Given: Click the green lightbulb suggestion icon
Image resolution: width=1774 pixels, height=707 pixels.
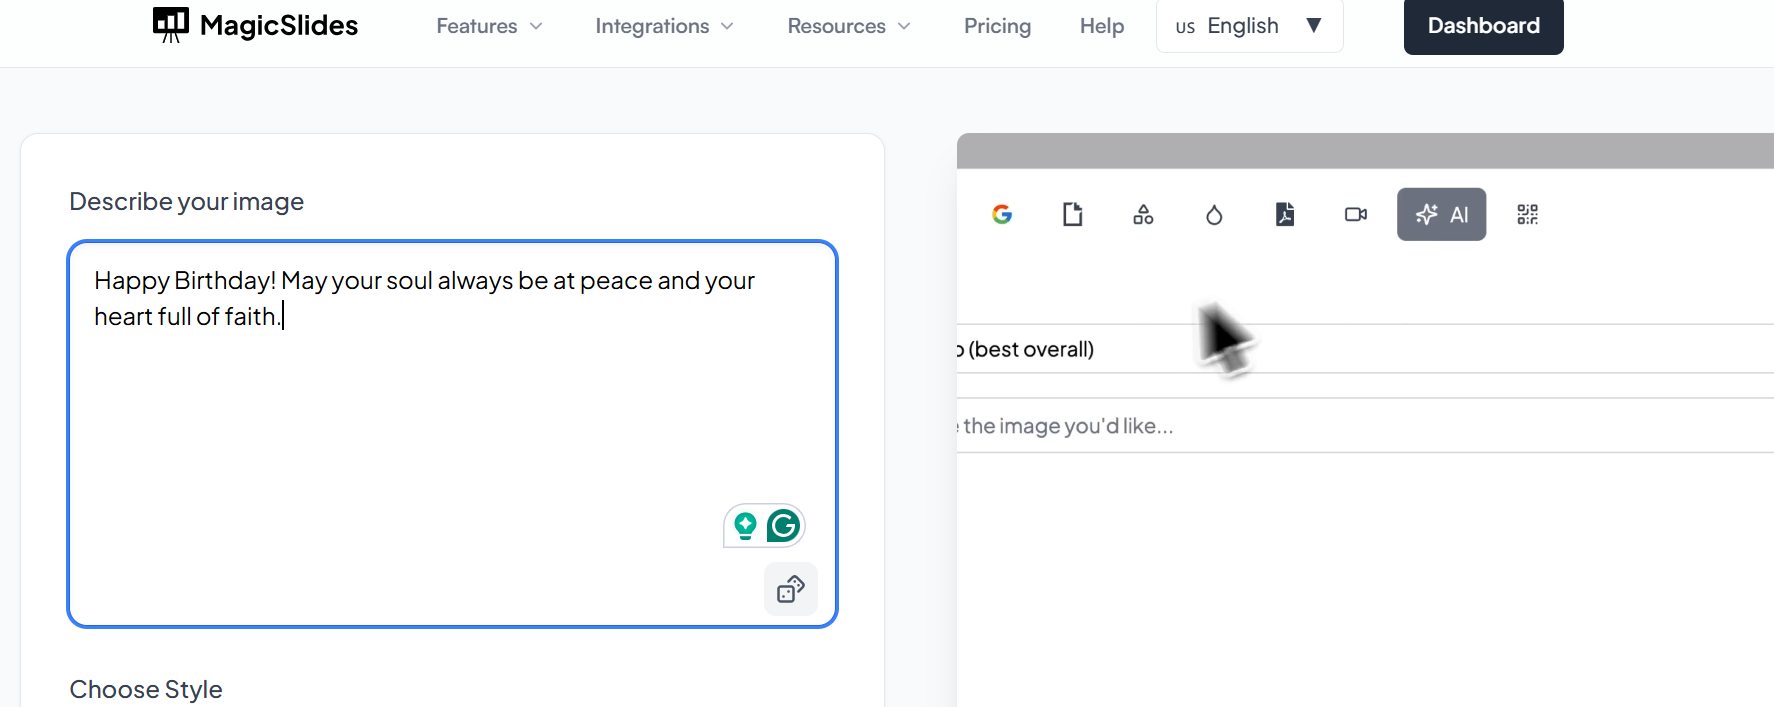Looking at the screenshot, I should [x=745, y=525].
